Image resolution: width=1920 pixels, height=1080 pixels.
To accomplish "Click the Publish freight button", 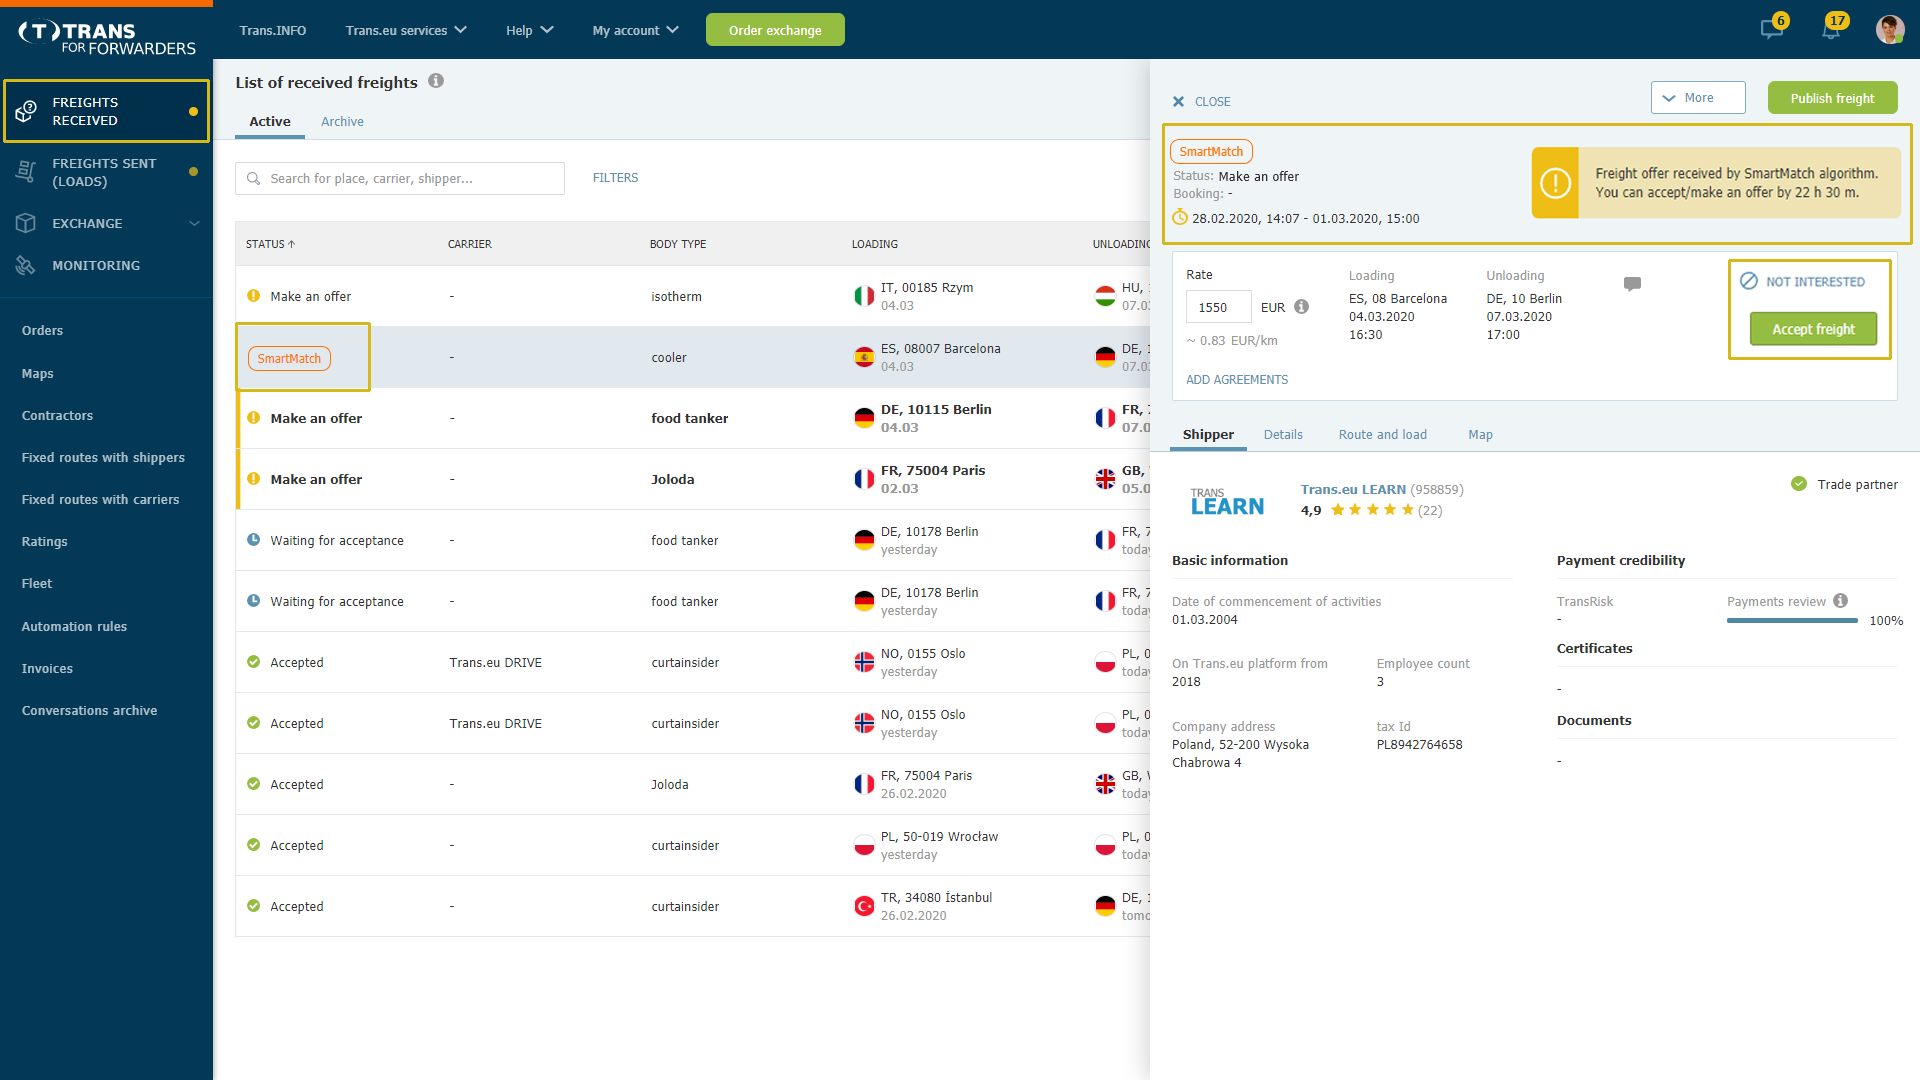I will 1832,98.
